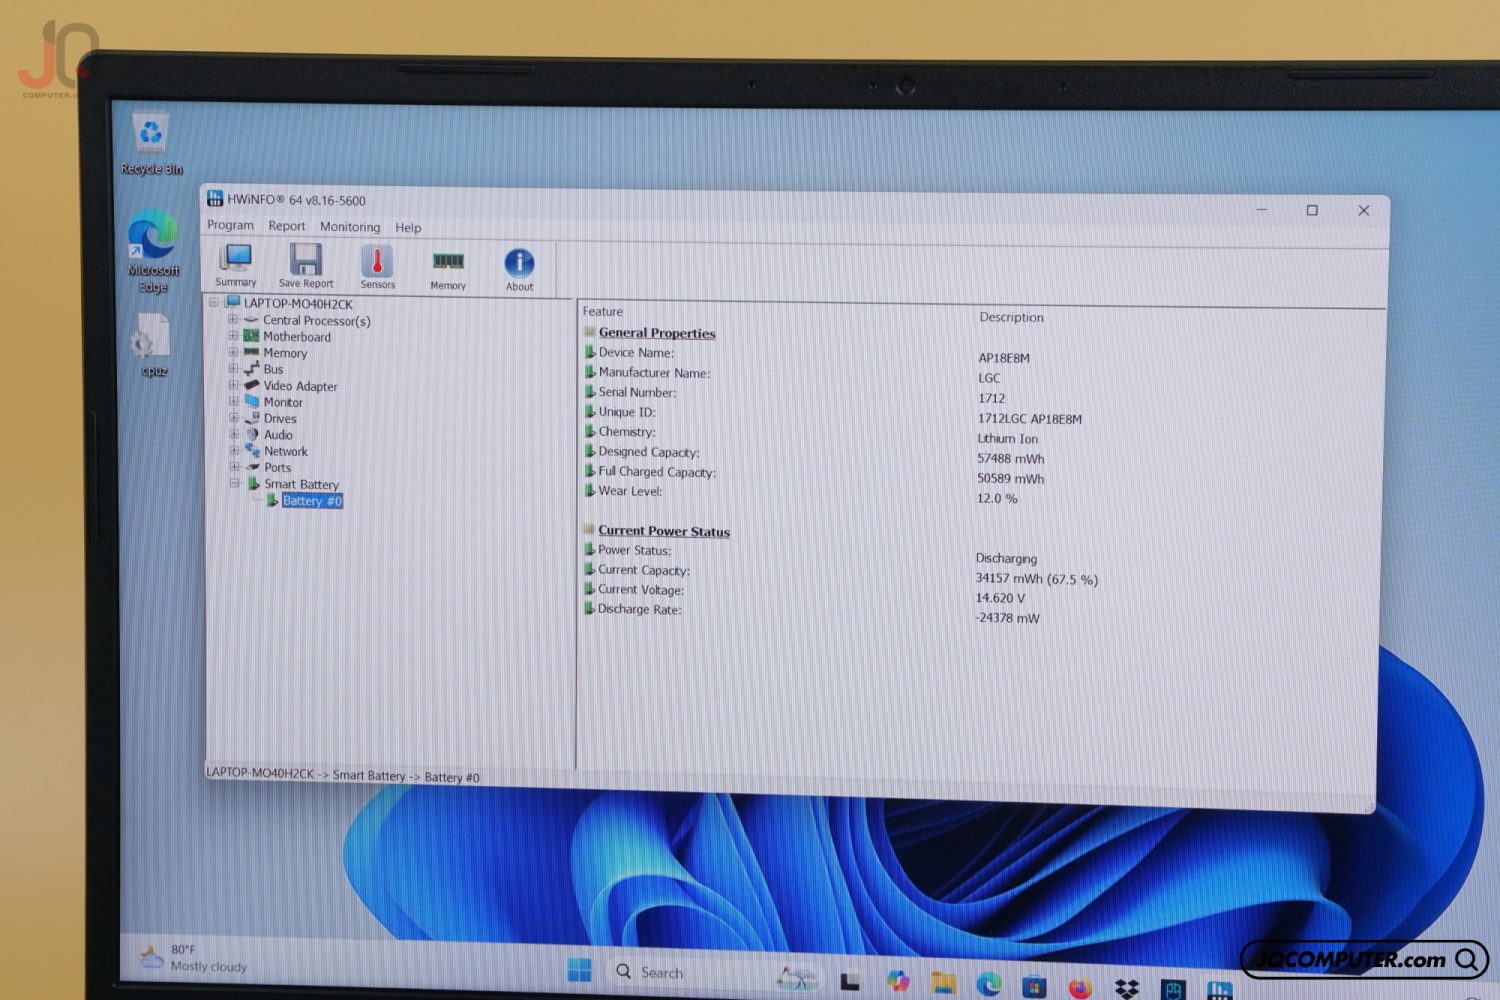Expand the Monitor tree node

(x=232, y=401)
